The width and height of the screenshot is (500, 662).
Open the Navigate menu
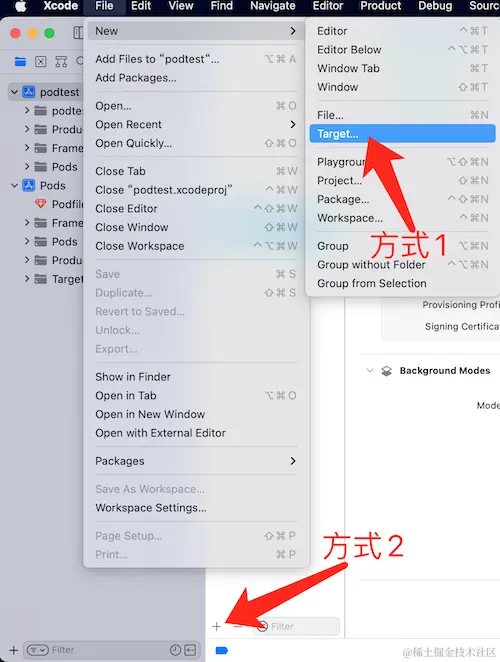click(272, 6)
